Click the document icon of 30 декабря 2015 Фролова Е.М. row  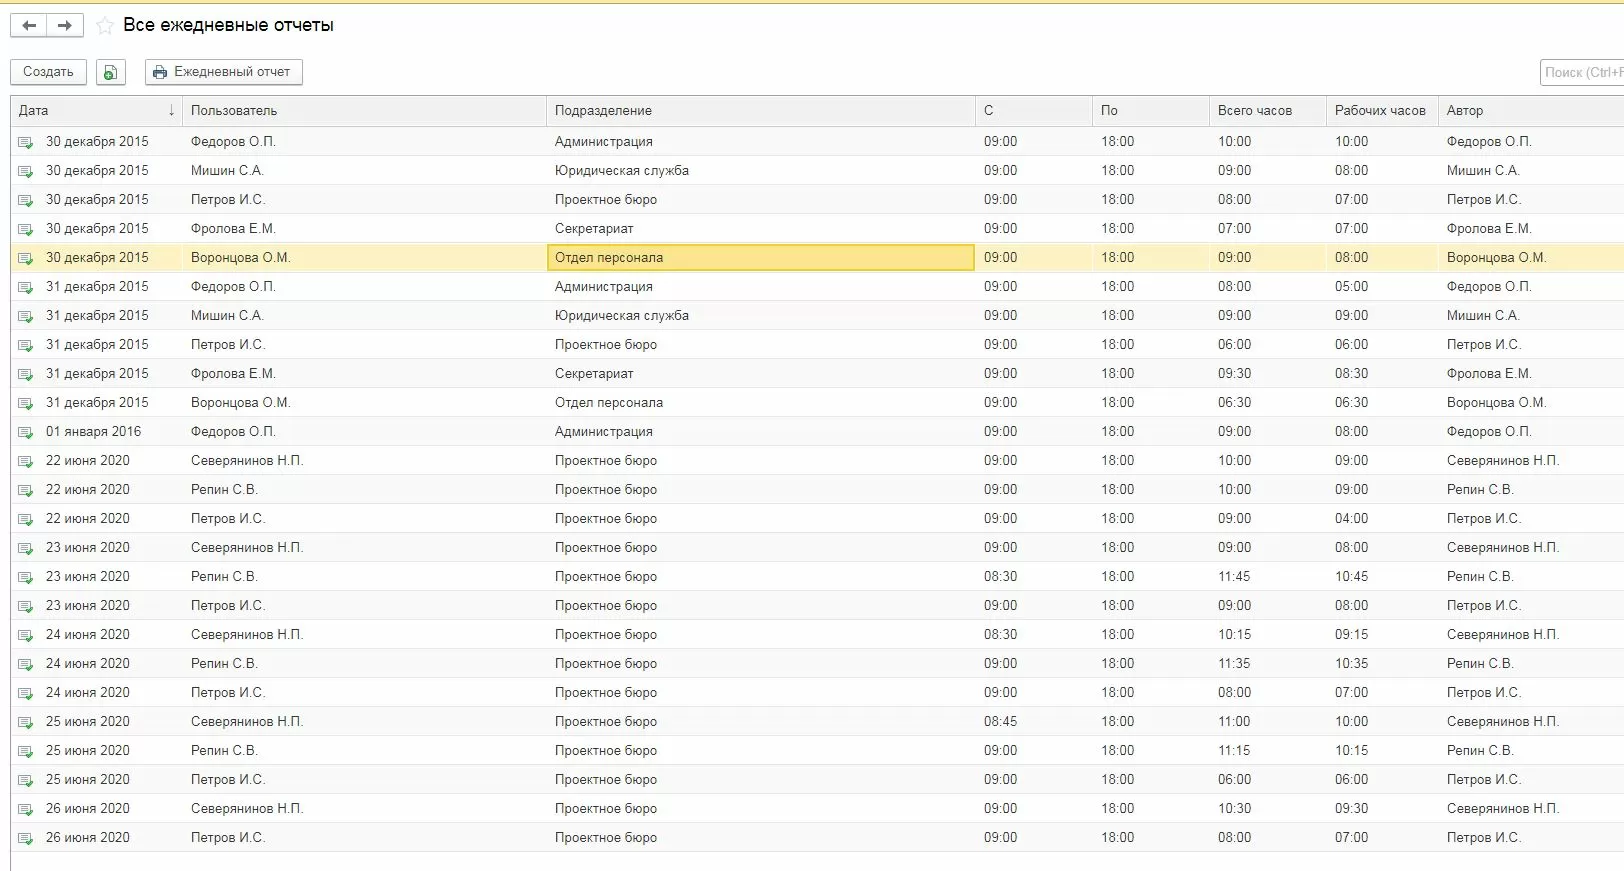click(x=25, y=229)
